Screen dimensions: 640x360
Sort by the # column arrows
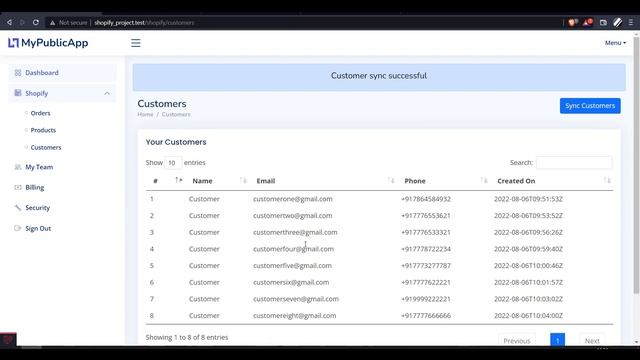coord(179,180)
